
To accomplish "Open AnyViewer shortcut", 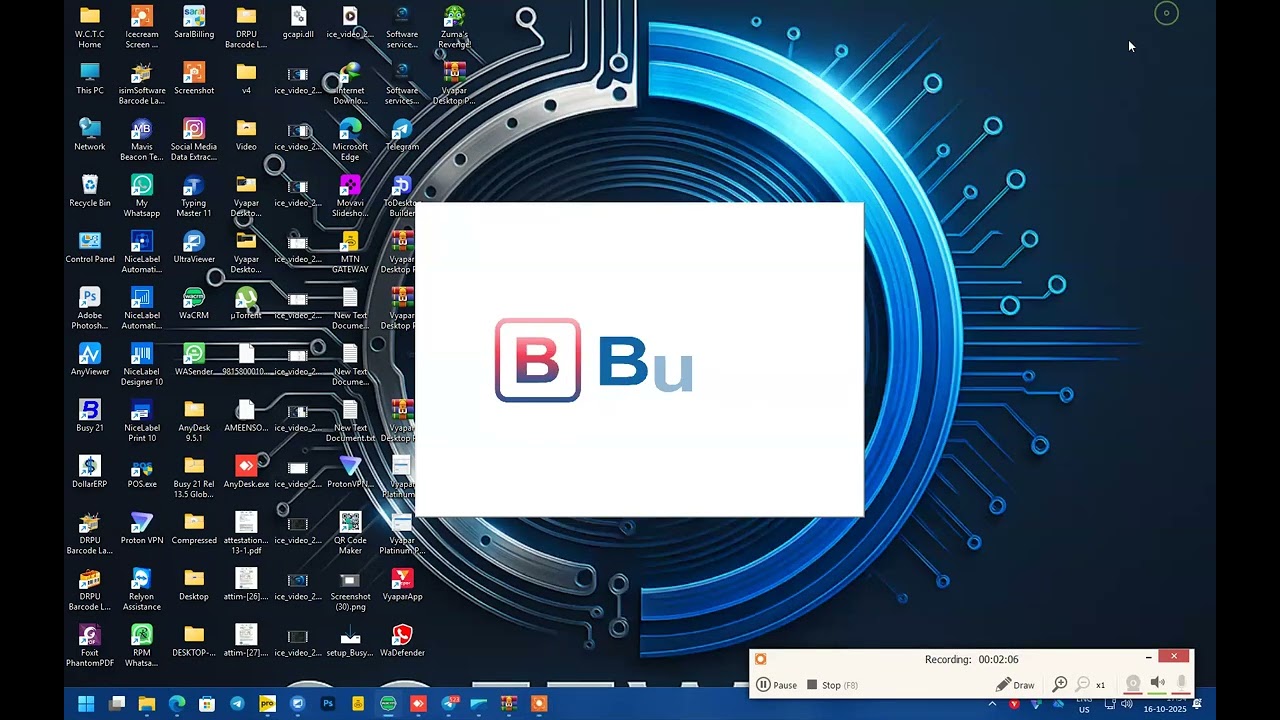I will (90, 359).
